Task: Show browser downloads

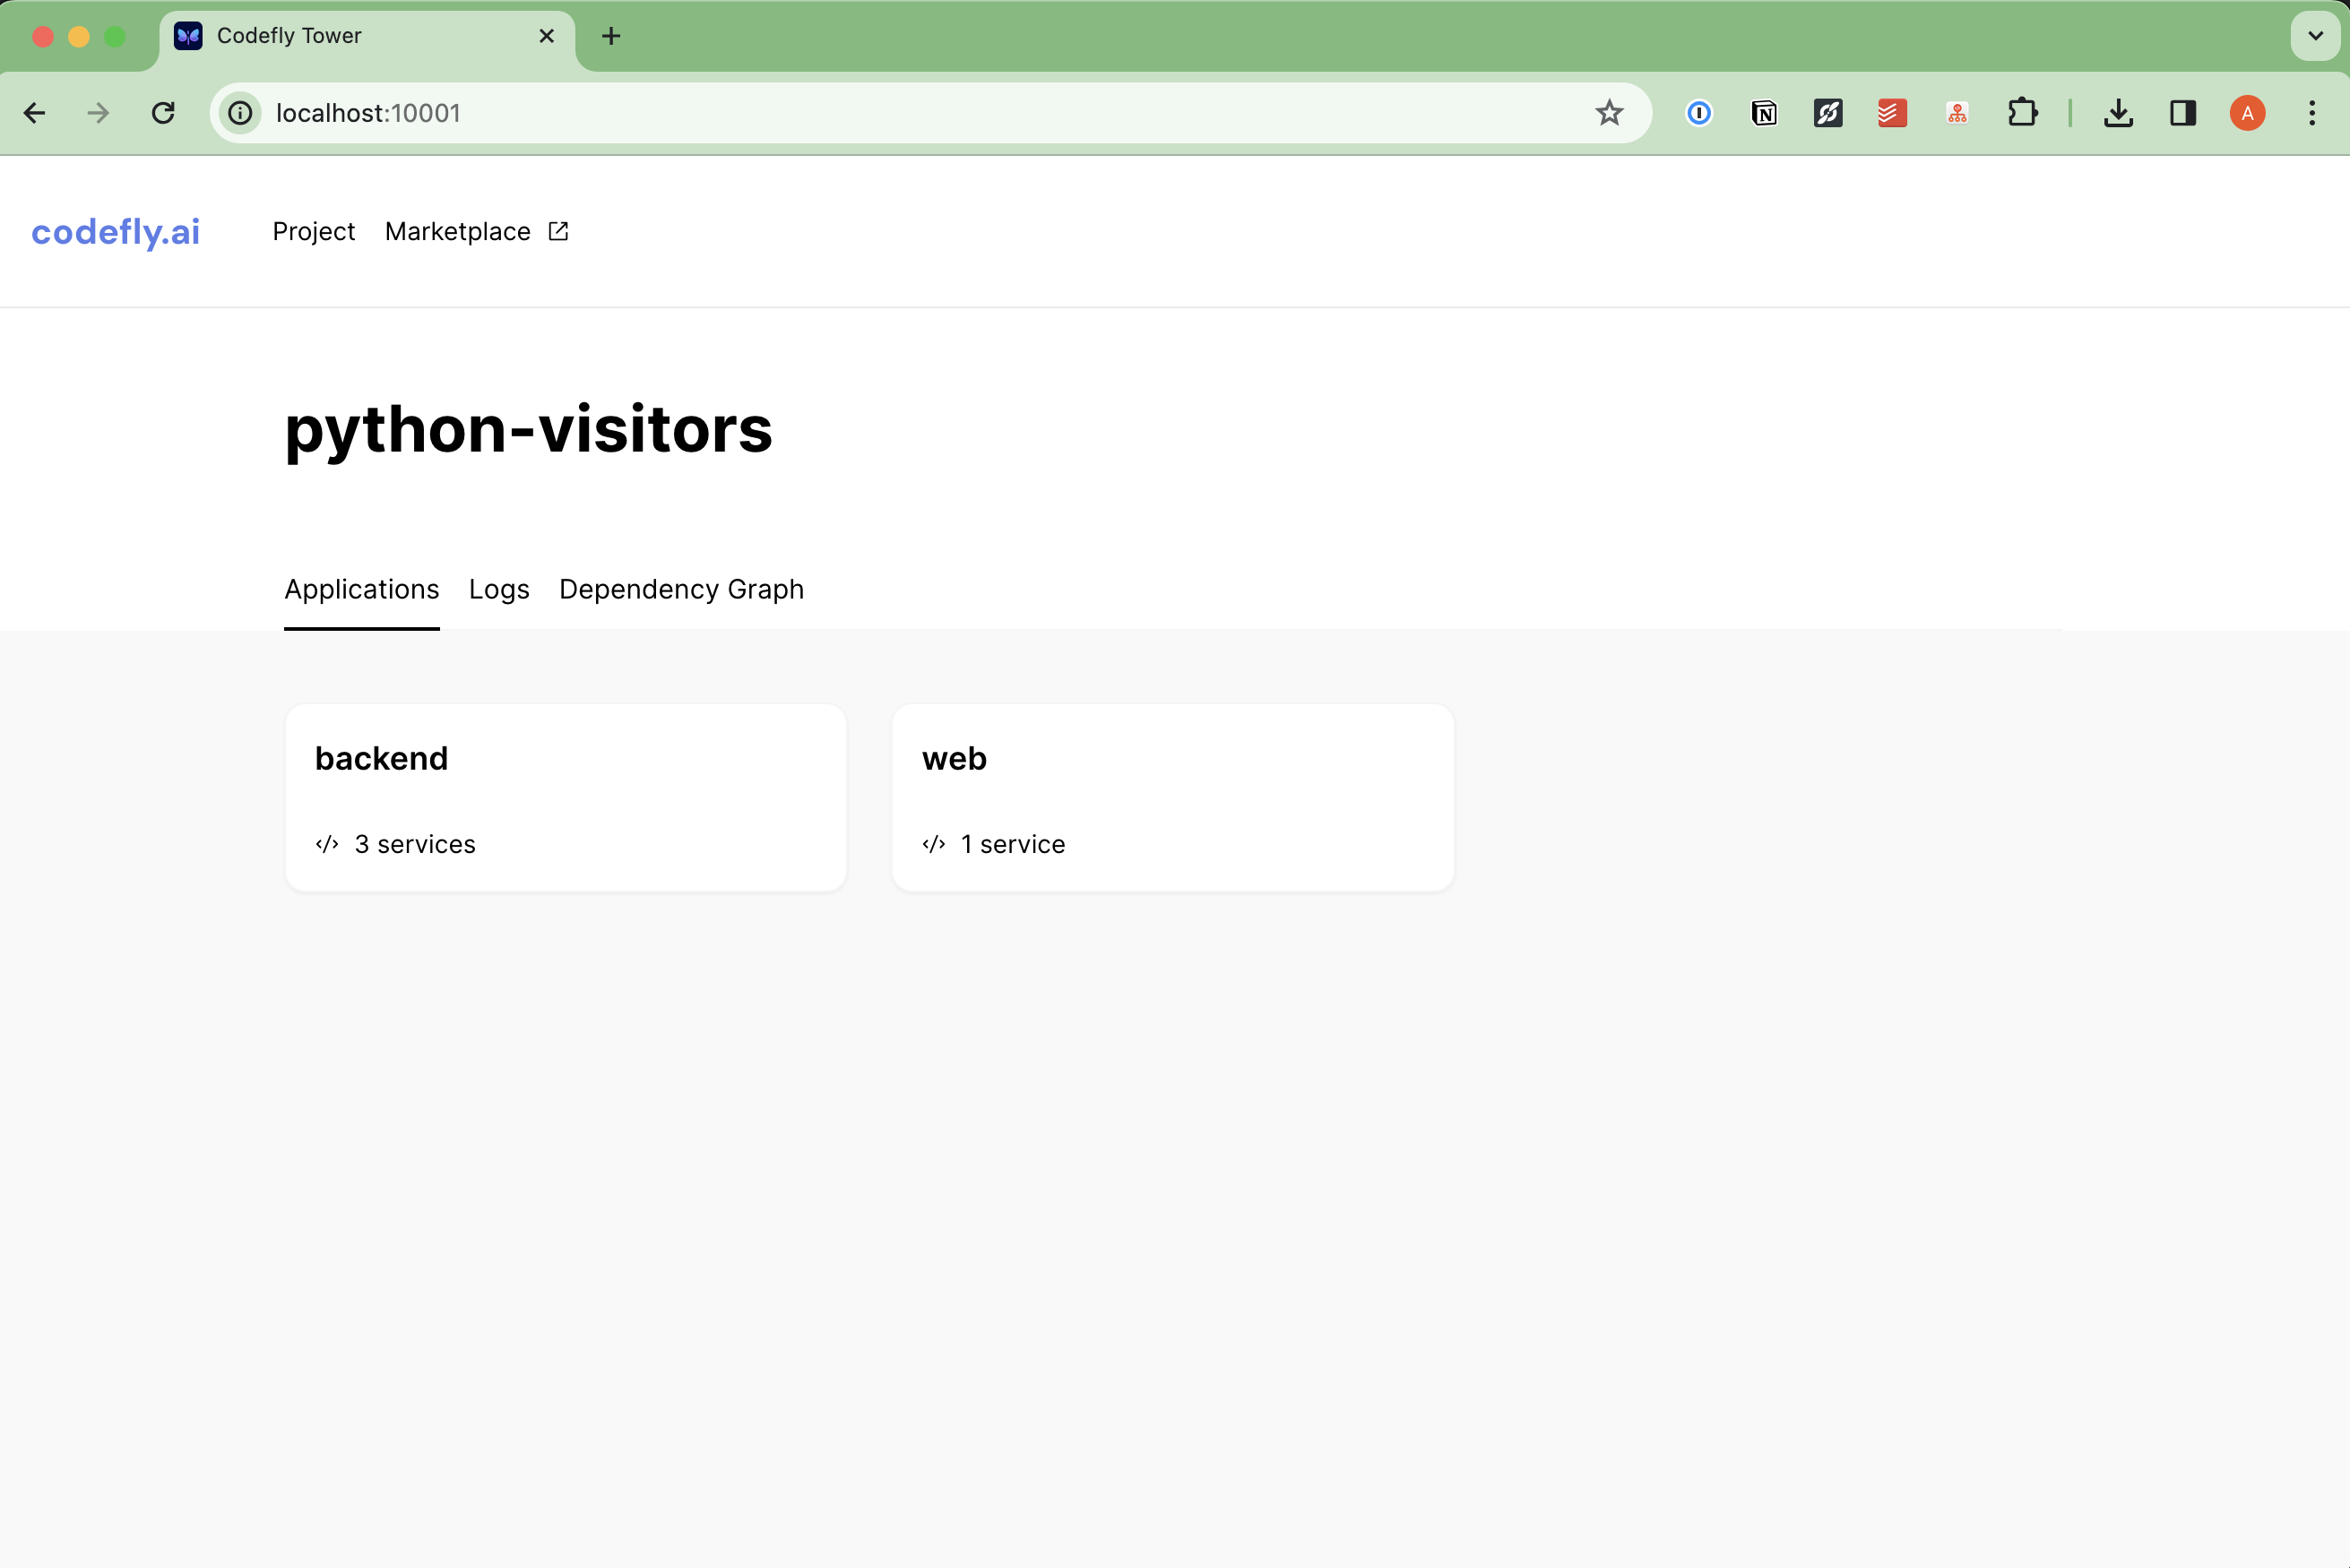Action: pyautogui.click(x=2118, y=113)
